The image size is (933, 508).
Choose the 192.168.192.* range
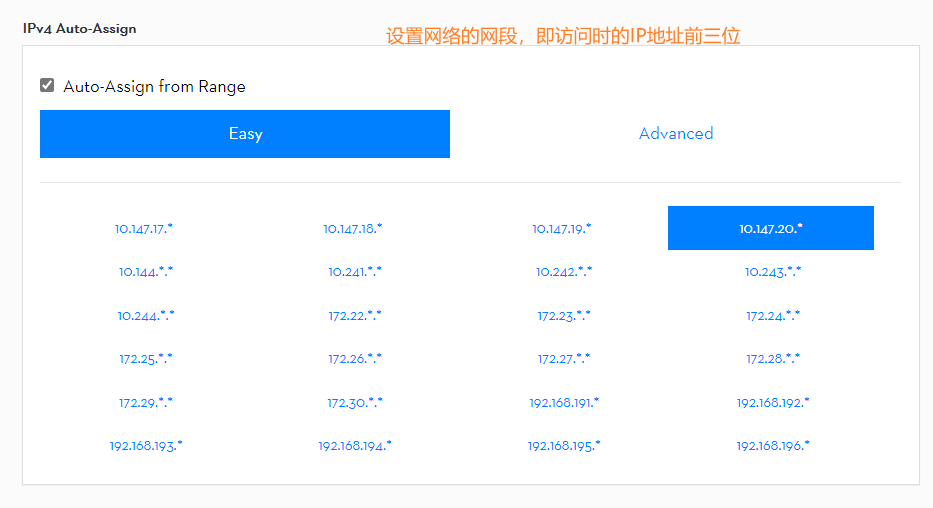tap(773, 402)
